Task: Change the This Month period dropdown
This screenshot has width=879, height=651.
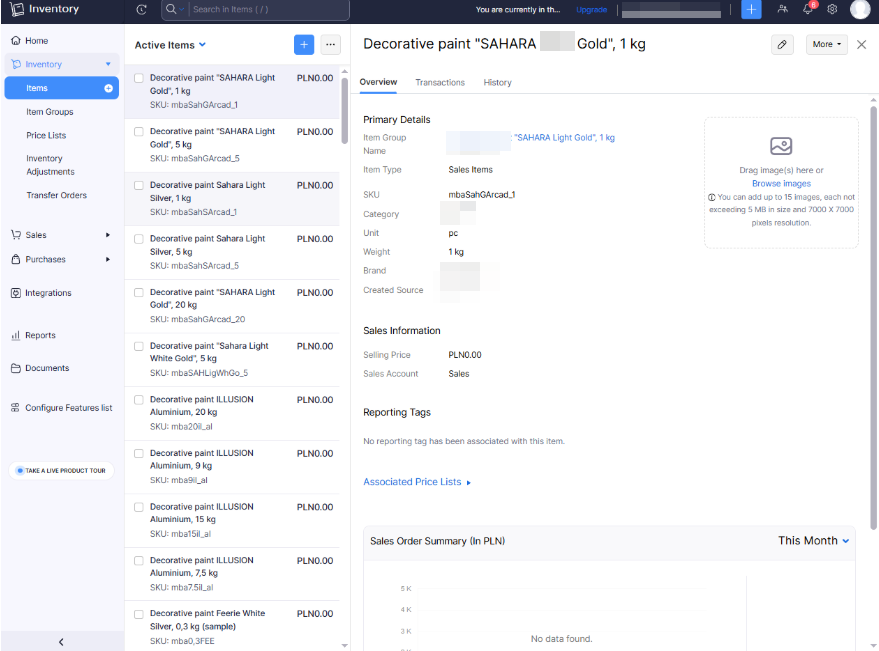Action: click(x=813, y=541)
